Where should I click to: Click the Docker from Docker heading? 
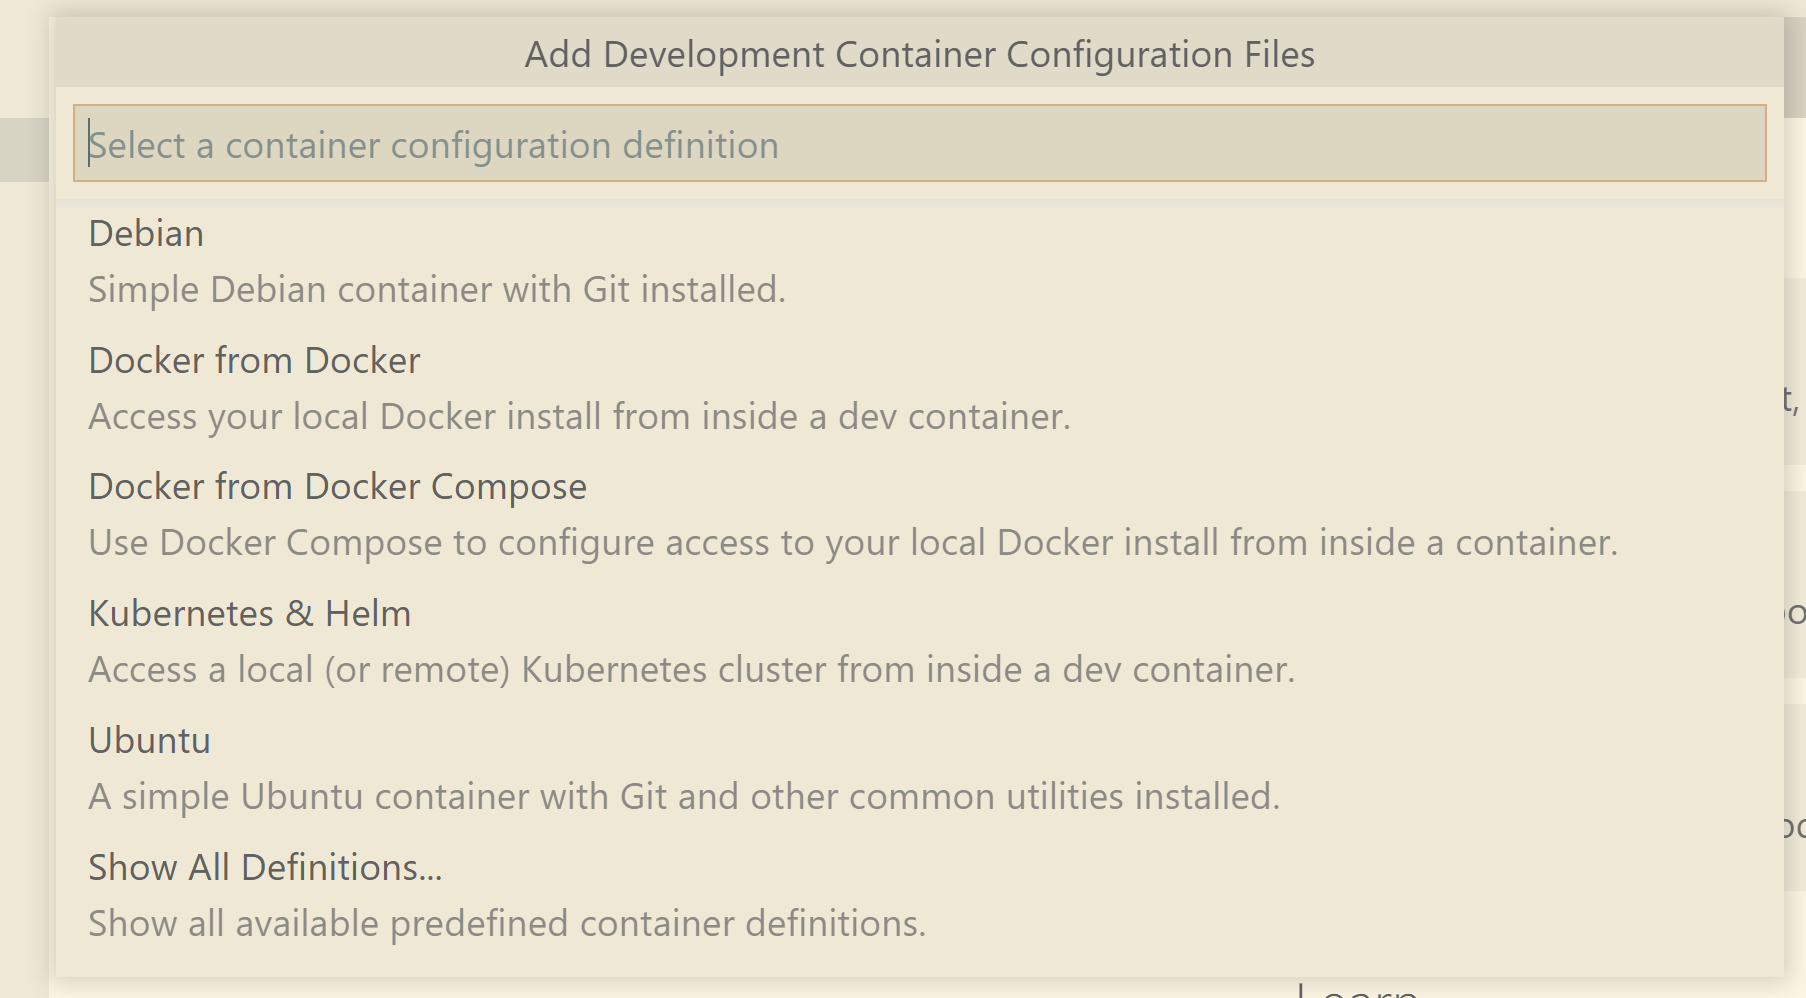pos(253,360)
